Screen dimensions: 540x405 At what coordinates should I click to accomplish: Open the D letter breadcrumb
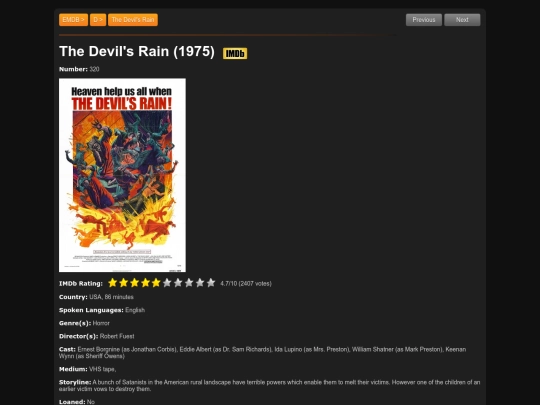[x=98, y=20]
